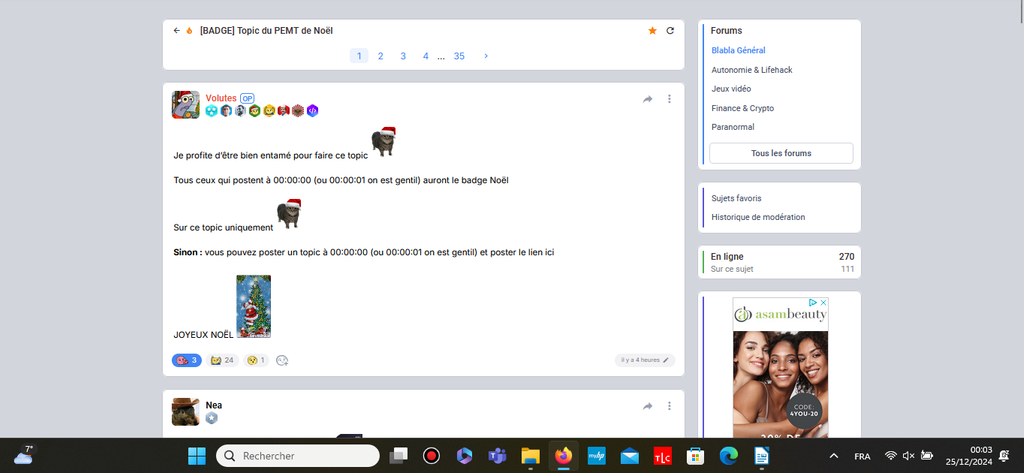Click Volutes' profile avatar
This screenshot has height=473, width=1024.
pyautogui.click(x=186, y=105)
